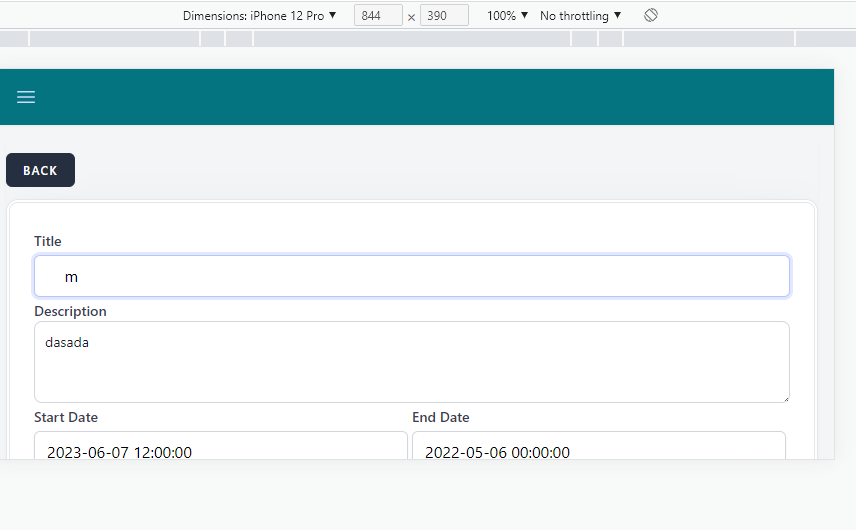Click the End Date label
856x530 pixels.
click(x=440, y=417)
